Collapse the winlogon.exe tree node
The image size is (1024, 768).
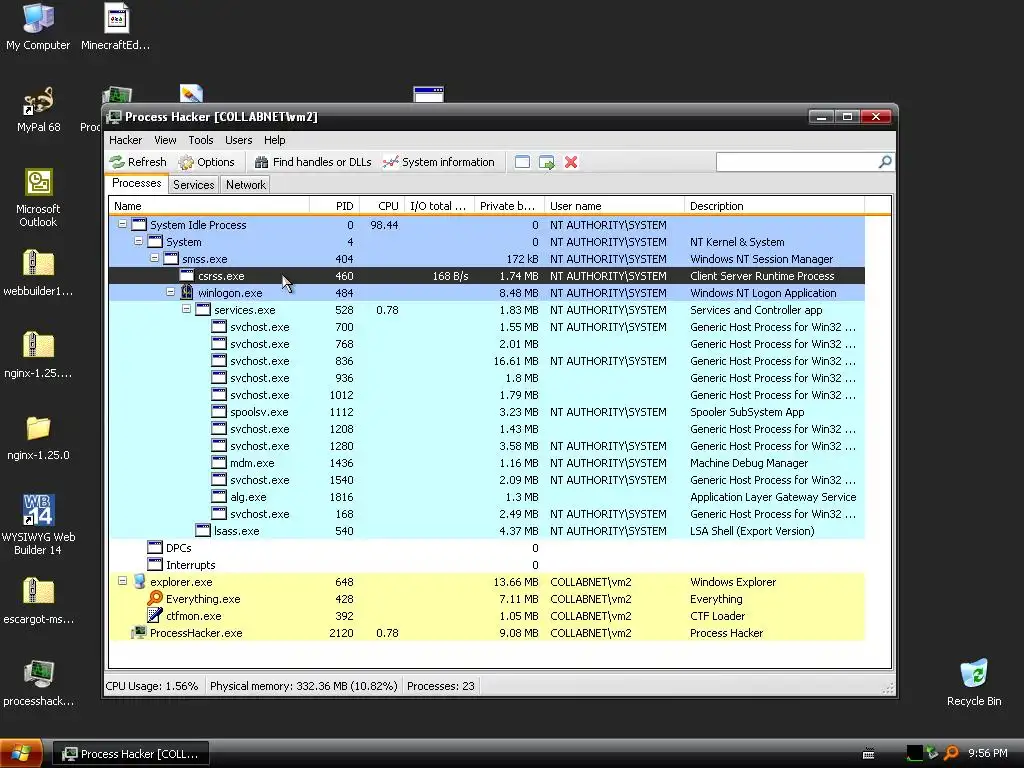(170, 292)
